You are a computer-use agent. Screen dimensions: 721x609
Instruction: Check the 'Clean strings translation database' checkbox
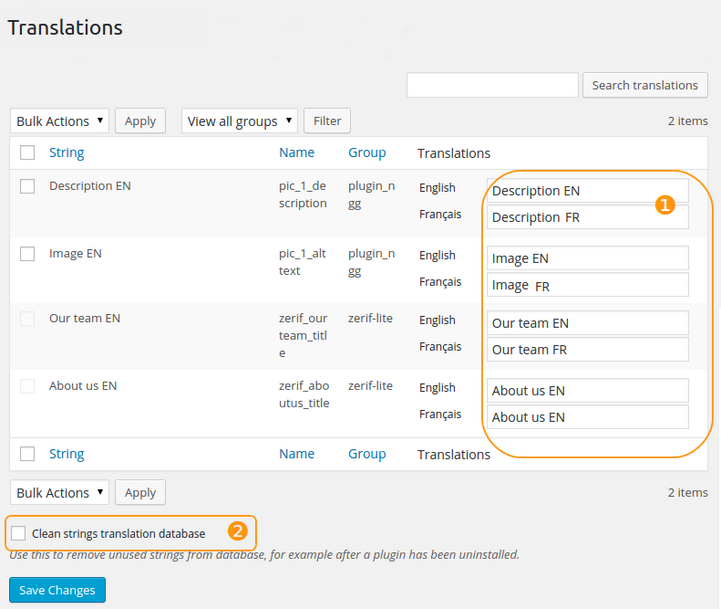point(19,533)
